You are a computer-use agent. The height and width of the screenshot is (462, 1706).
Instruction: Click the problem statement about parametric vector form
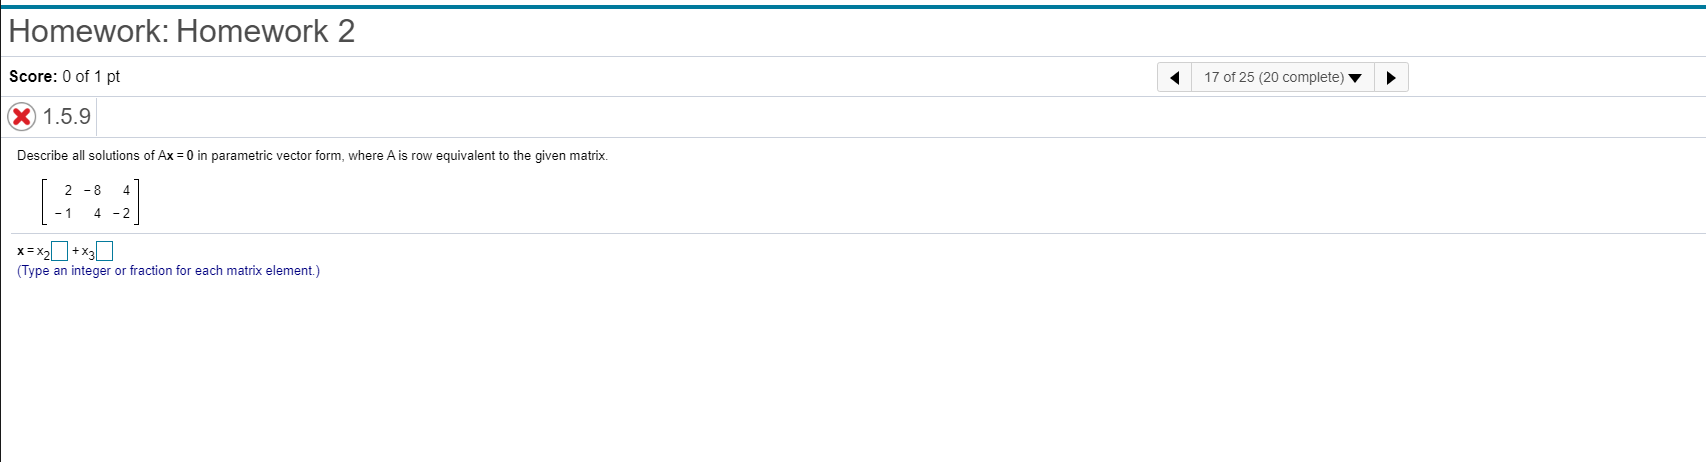coord(312,155)
